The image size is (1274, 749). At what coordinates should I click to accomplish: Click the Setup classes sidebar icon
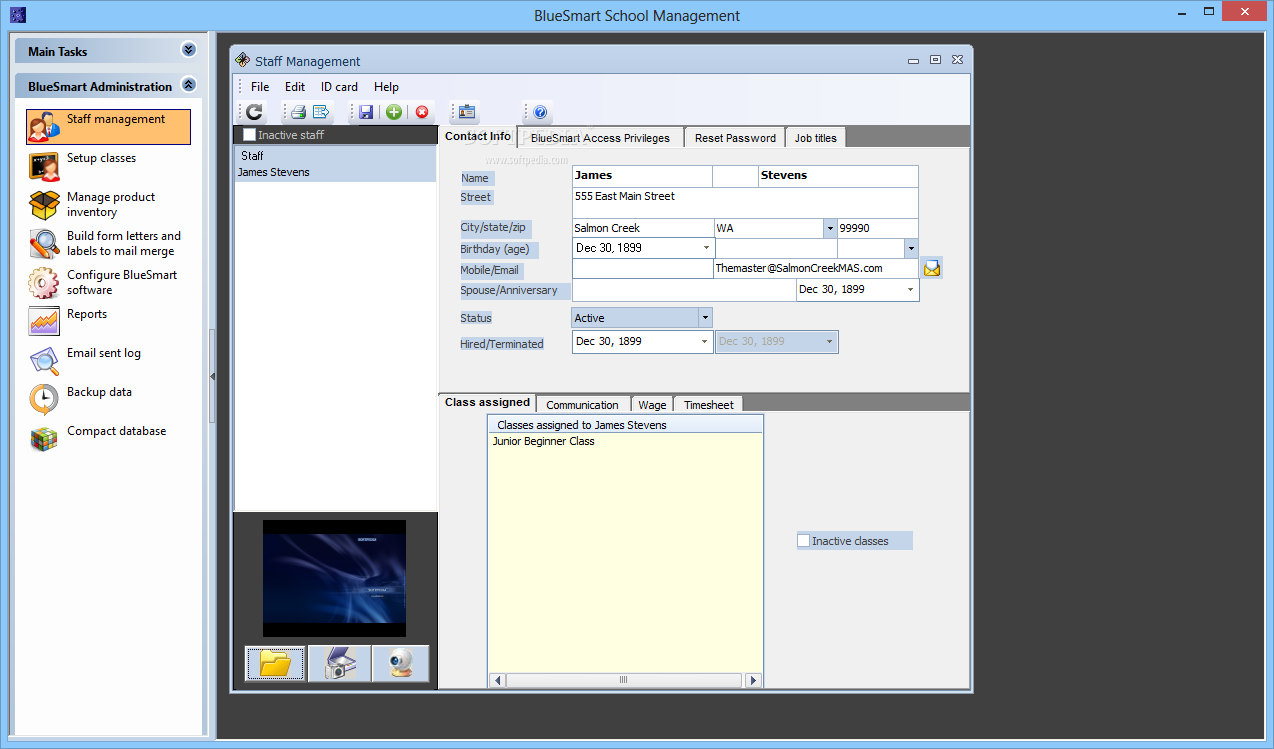[x=44, y=166]
